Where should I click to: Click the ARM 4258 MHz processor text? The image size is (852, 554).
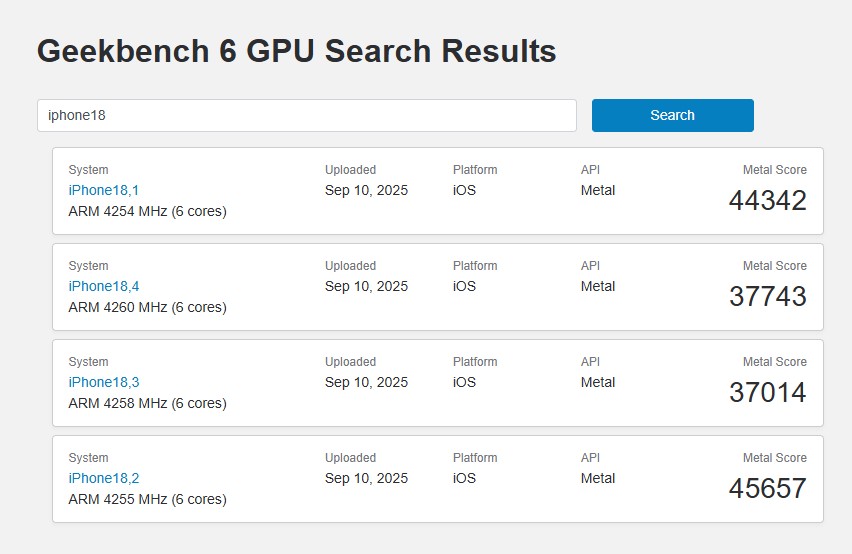click(x=147, y=403)
